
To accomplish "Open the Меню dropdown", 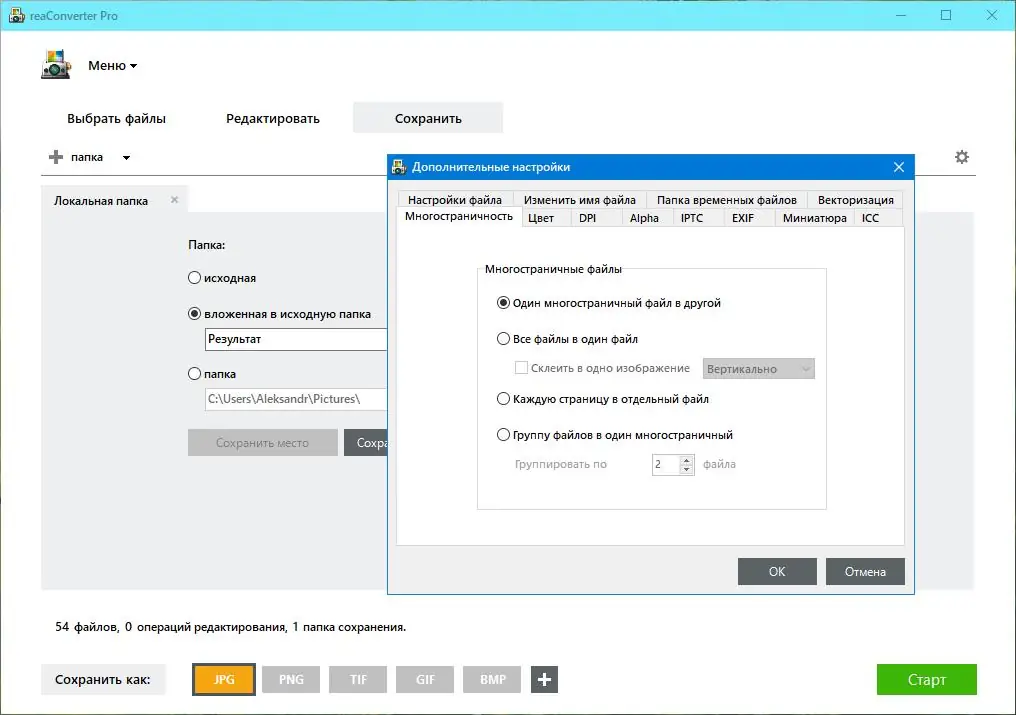I will 112,65.
